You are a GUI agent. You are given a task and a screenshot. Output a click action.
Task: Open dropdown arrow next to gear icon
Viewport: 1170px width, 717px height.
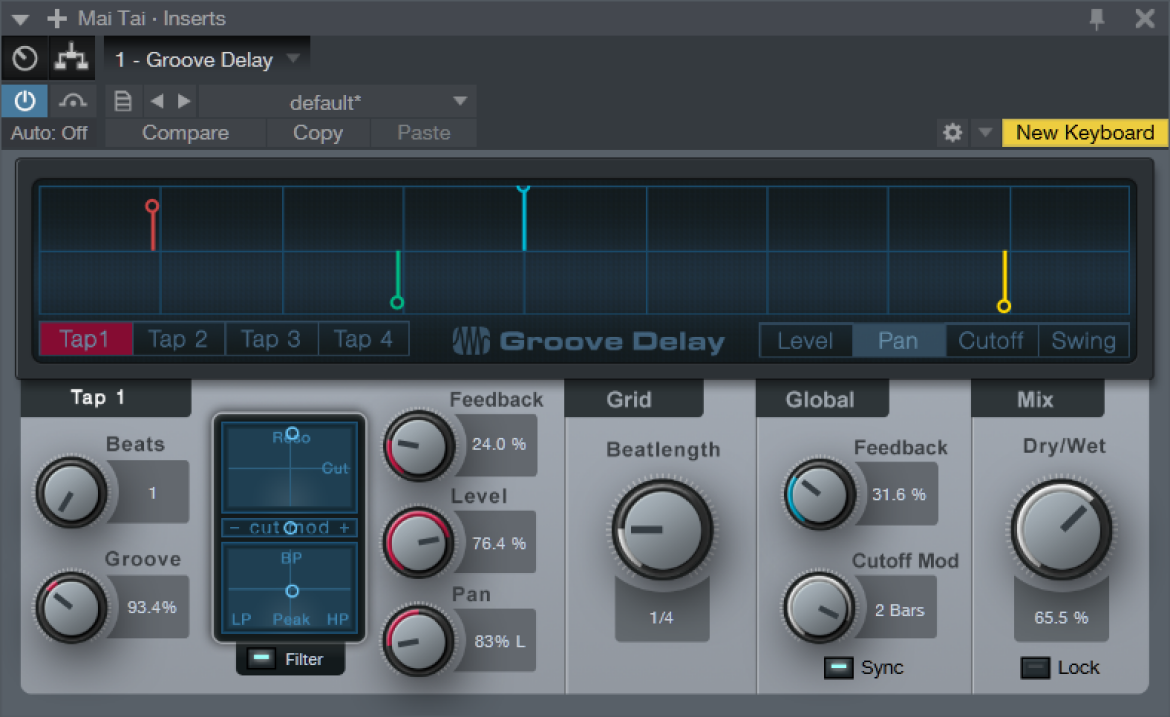[985, 133]
